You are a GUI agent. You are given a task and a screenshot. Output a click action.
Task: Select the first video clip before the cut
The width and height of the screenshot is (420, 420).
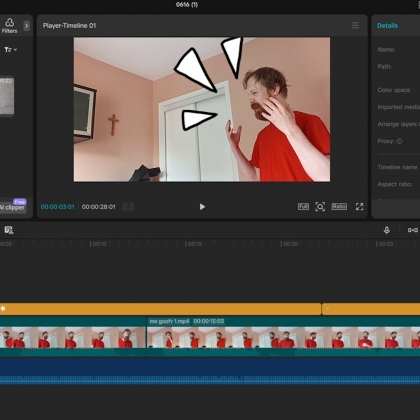73,337
